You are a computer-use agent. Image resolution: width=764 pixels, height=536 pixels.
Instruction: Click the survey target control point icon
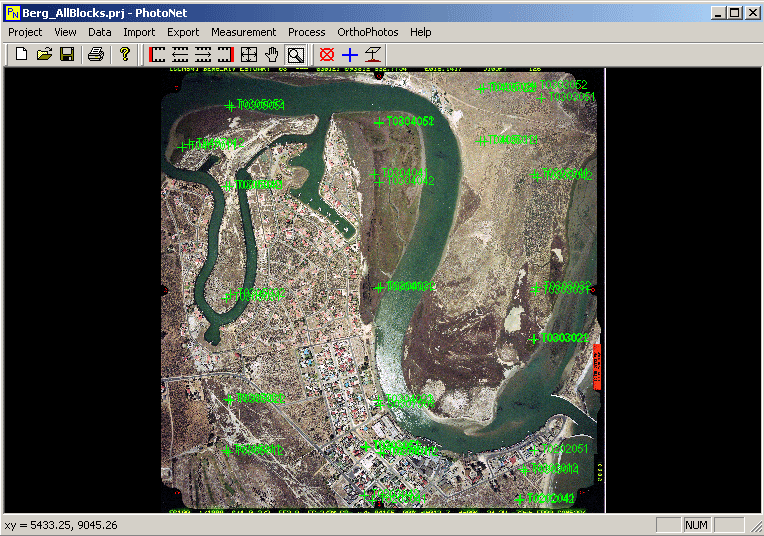(373, 54)
